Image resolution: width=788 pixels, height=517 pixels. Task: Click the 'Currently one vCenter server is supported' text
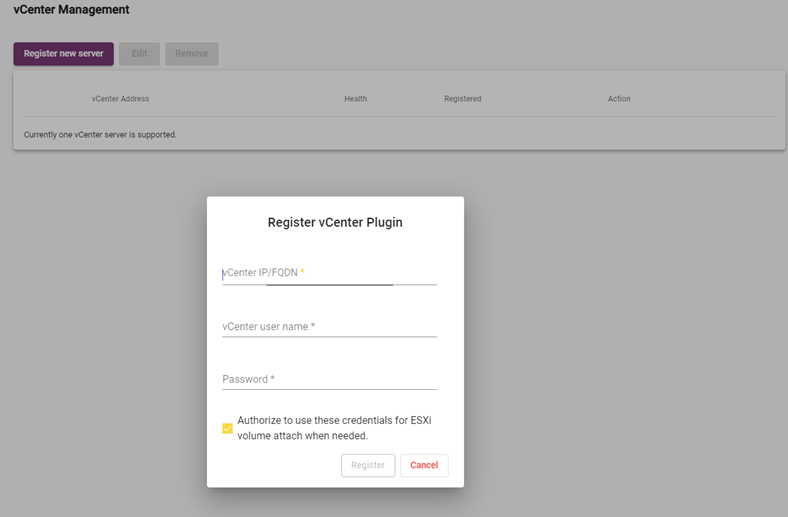tap(100, 135)
